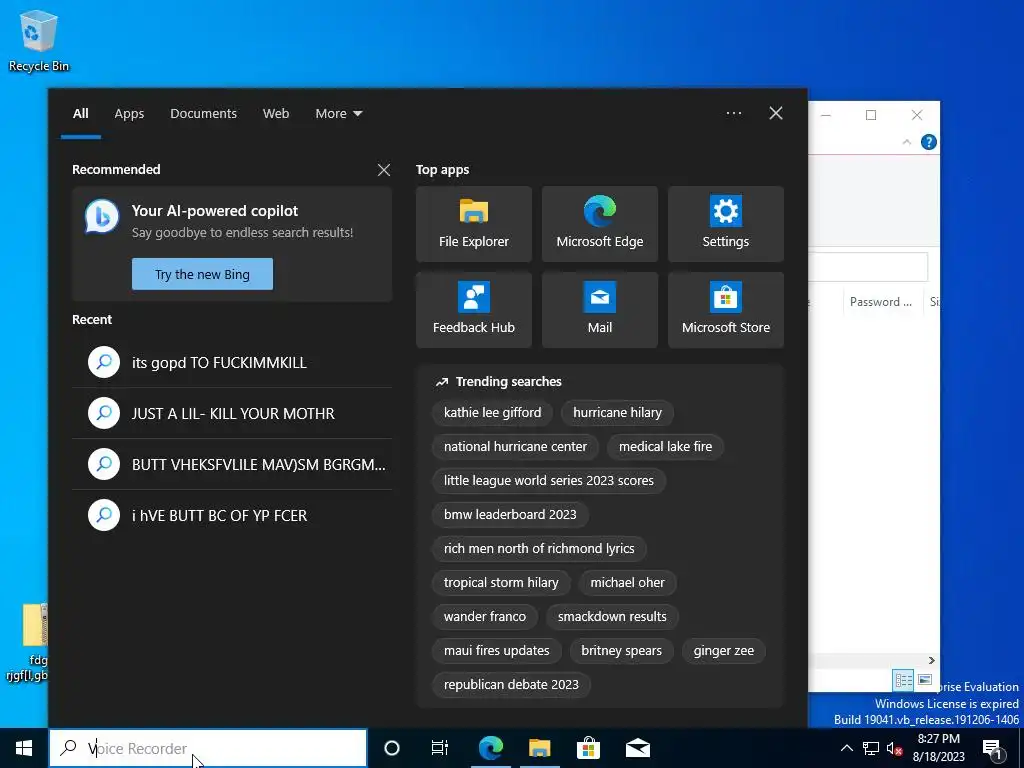Open Cortana circle on taskbar
Image resolution: width=1024 pixels, height=768 pixels.
392,748
